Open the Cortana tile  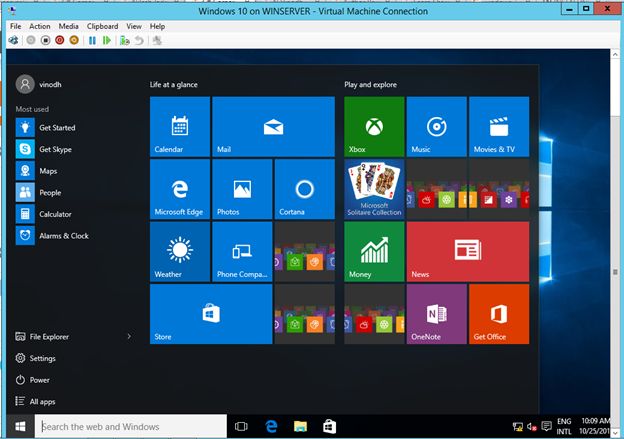click(305, 189)
